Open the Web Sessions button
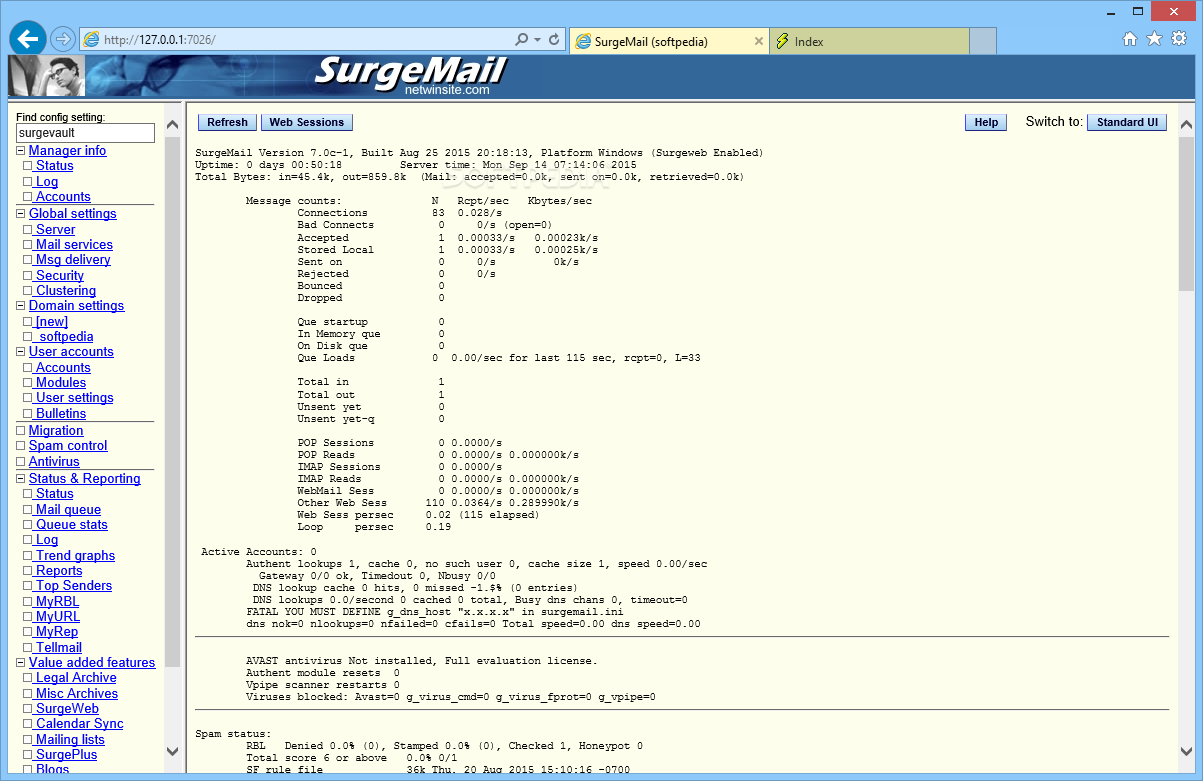1203x781 pixels. click(x=307, y=122)
